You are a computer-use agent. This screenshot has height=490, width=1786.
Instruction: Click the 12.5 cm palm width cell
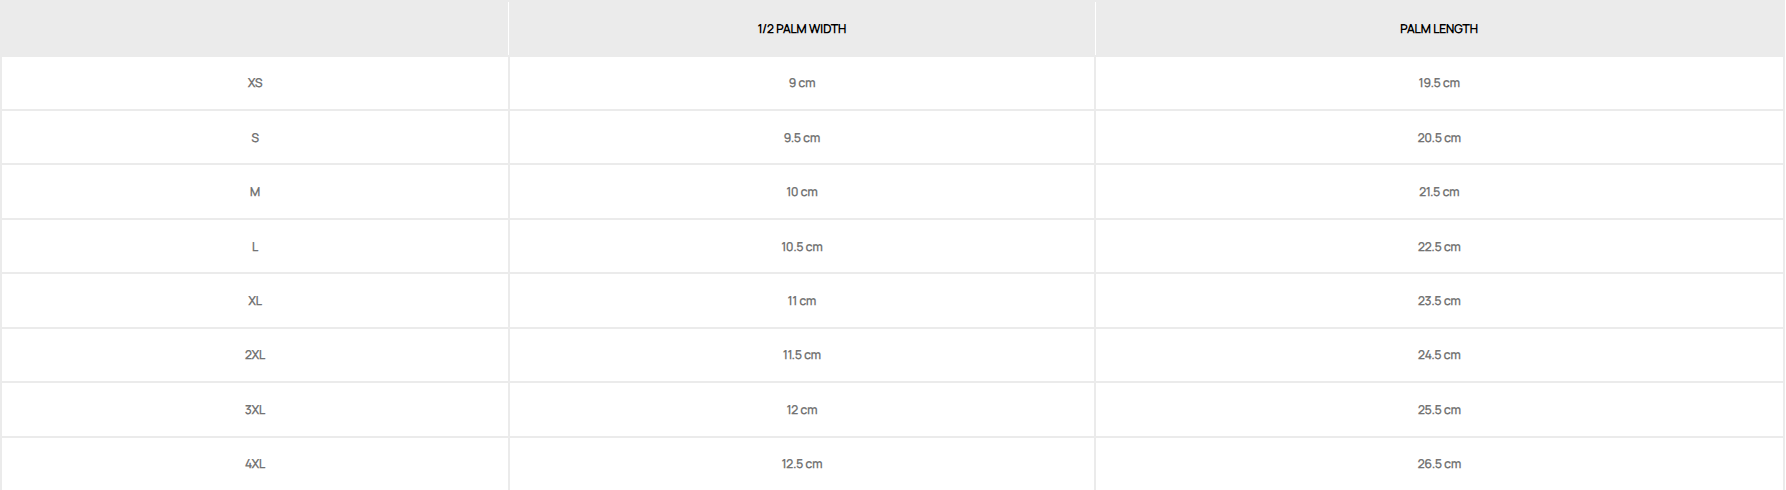click(801, 464)
